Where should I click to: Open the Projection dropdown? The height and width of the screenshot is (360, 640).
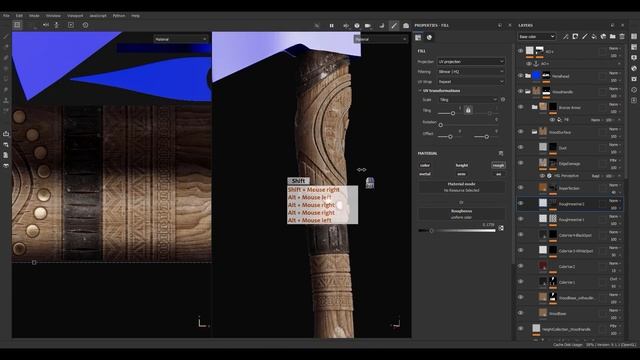pyautogui.click(x=471, y=61)
